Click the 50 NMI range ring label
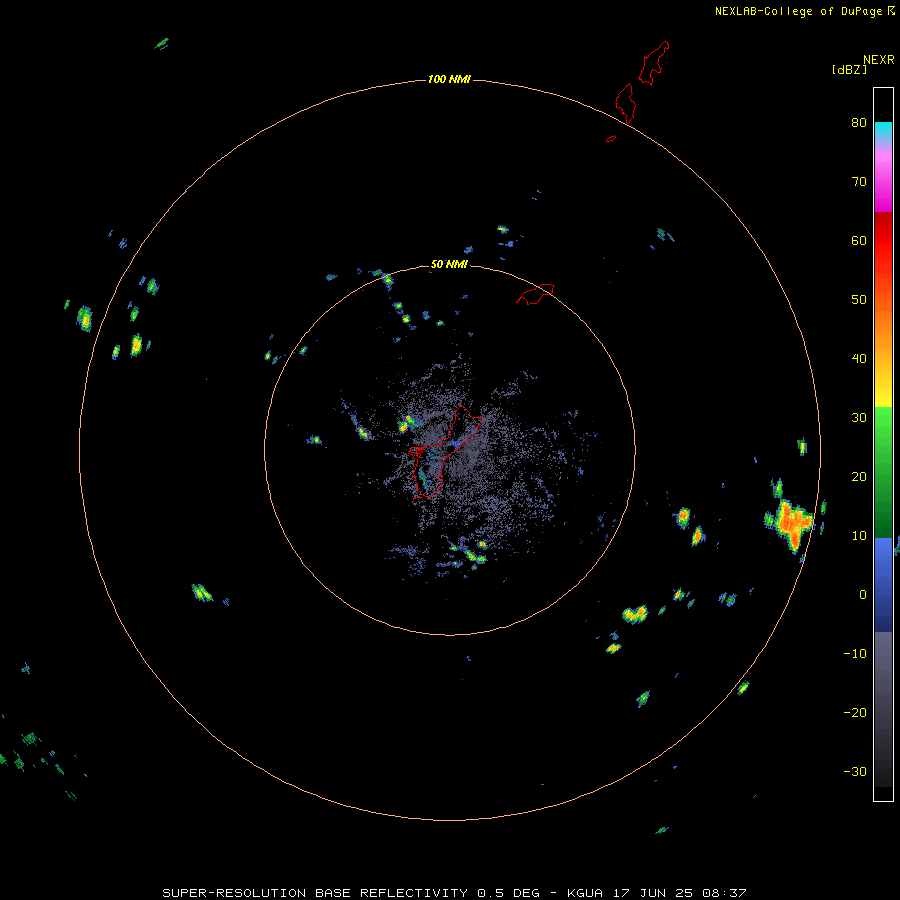This screenshot has width=900, height=900. [449, 265]
